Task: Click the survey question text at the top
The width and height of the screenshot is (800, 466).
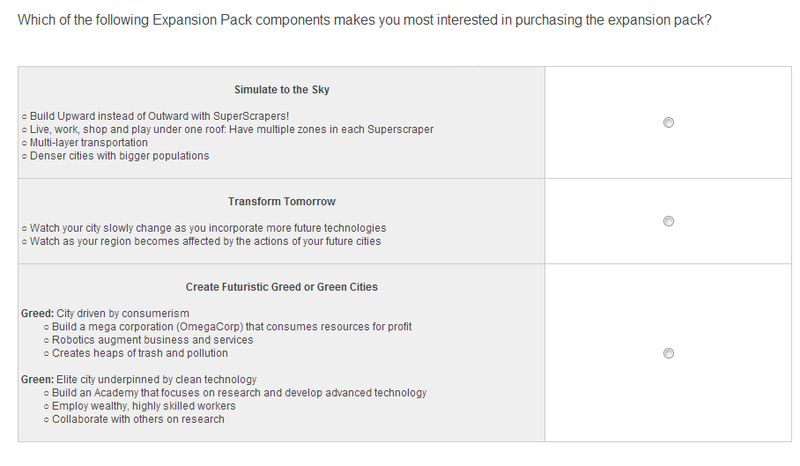Action: tap(364, 20)
